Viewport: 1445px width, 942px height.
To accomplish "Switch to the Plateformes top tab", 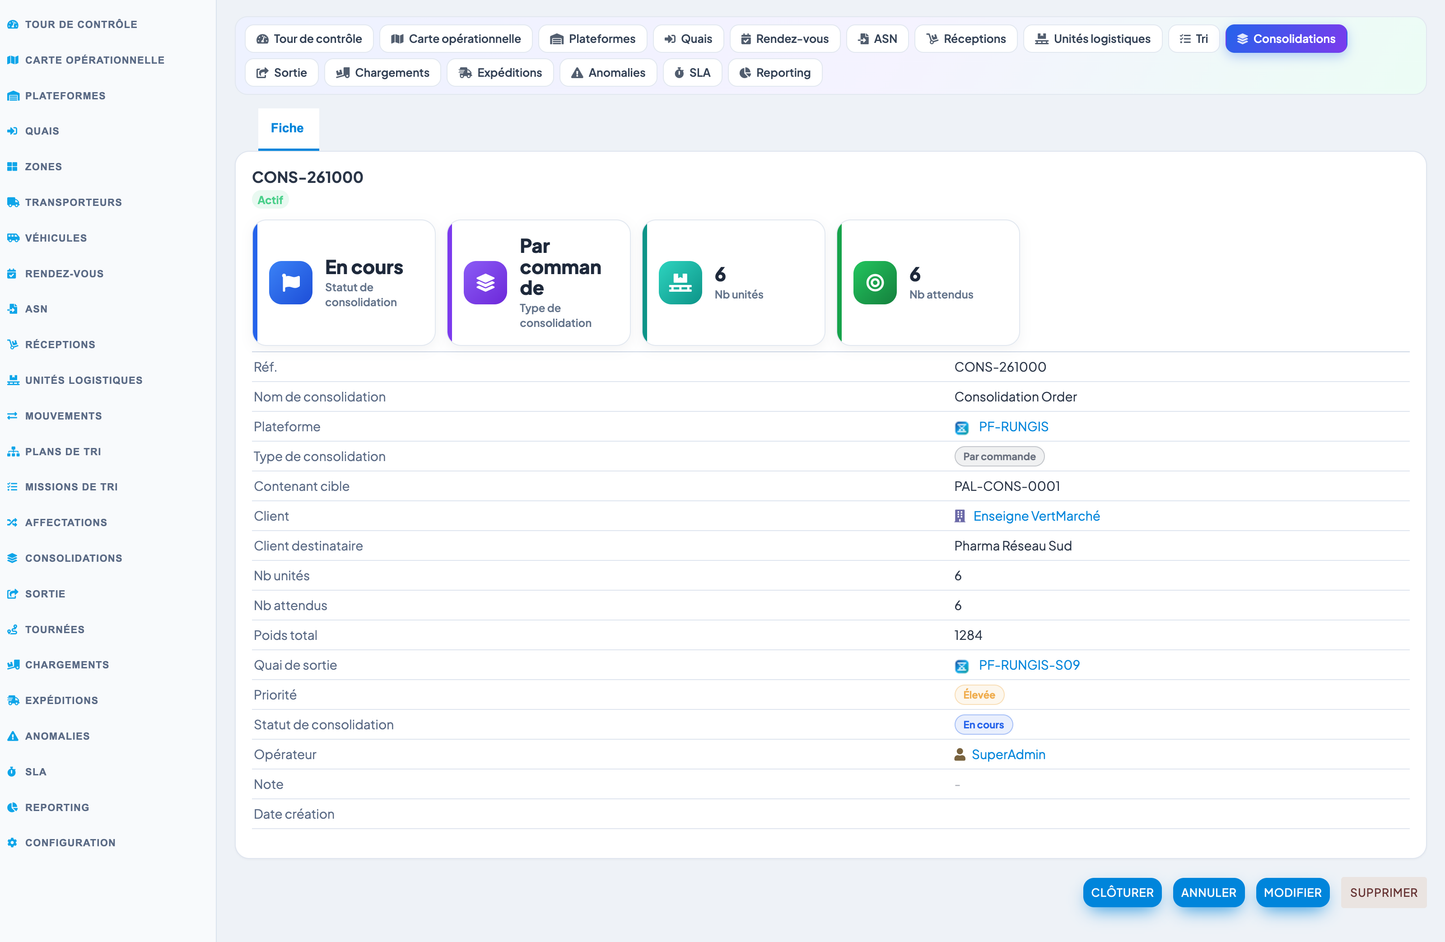I will coord(593,39).
